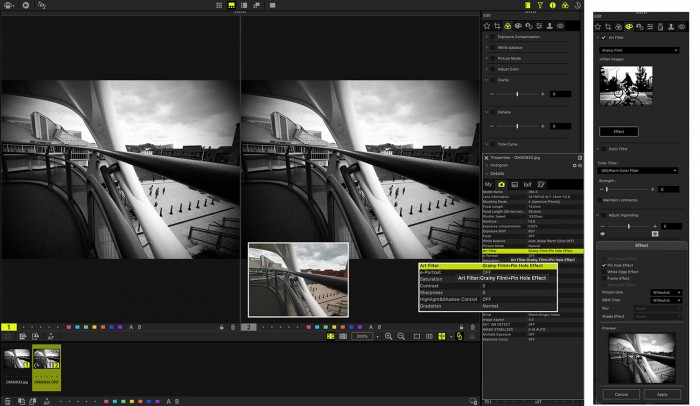Open the Grainy Film art filter dropdown
Screen dimensions: 700x406
point(639,49)
